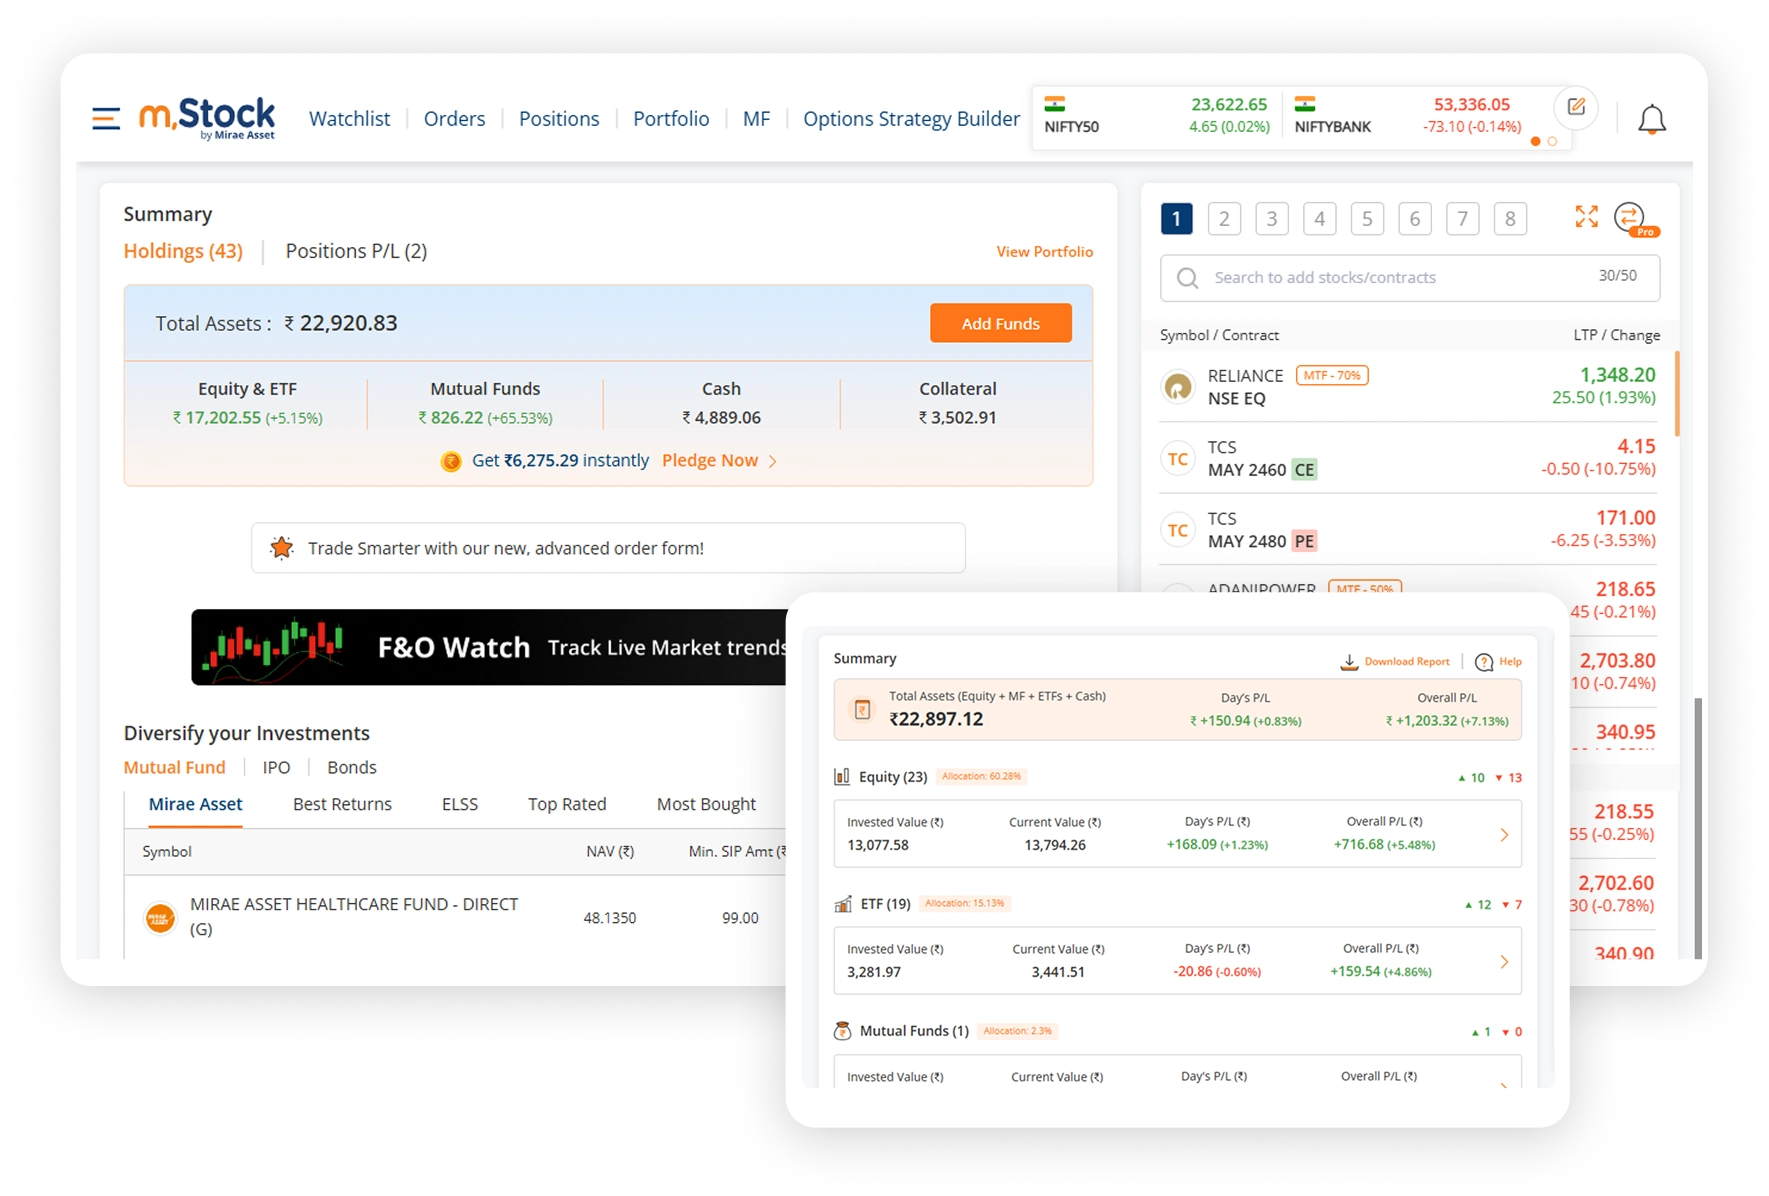Click the page vertical scrollbar at right edge
Image resolution: width=1769 pixels, height=1196 pixels.
click(x=1698, y=829)
